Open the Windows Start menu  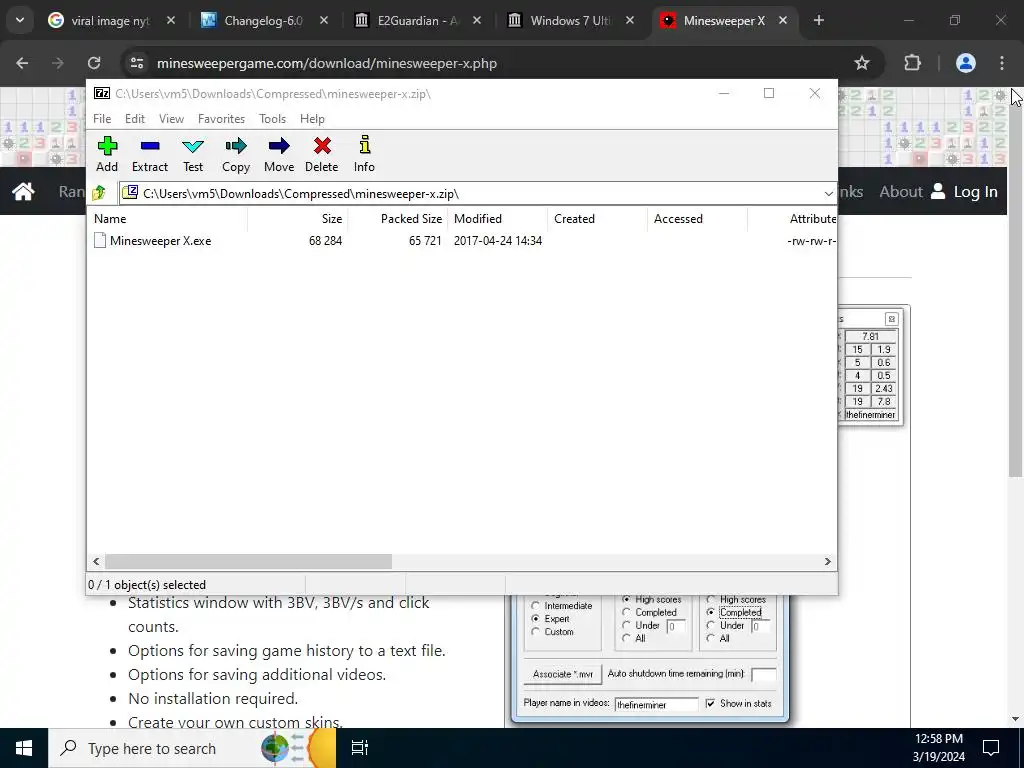[24, 748]
